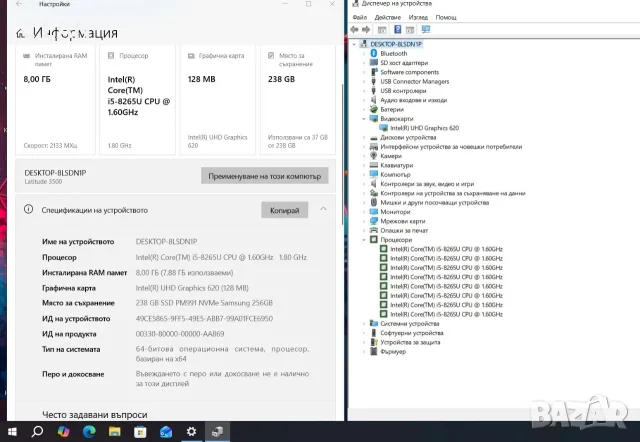The image size is (640, 442).
Task: Click the Settings window scrollbar
Action: [342, 154]
